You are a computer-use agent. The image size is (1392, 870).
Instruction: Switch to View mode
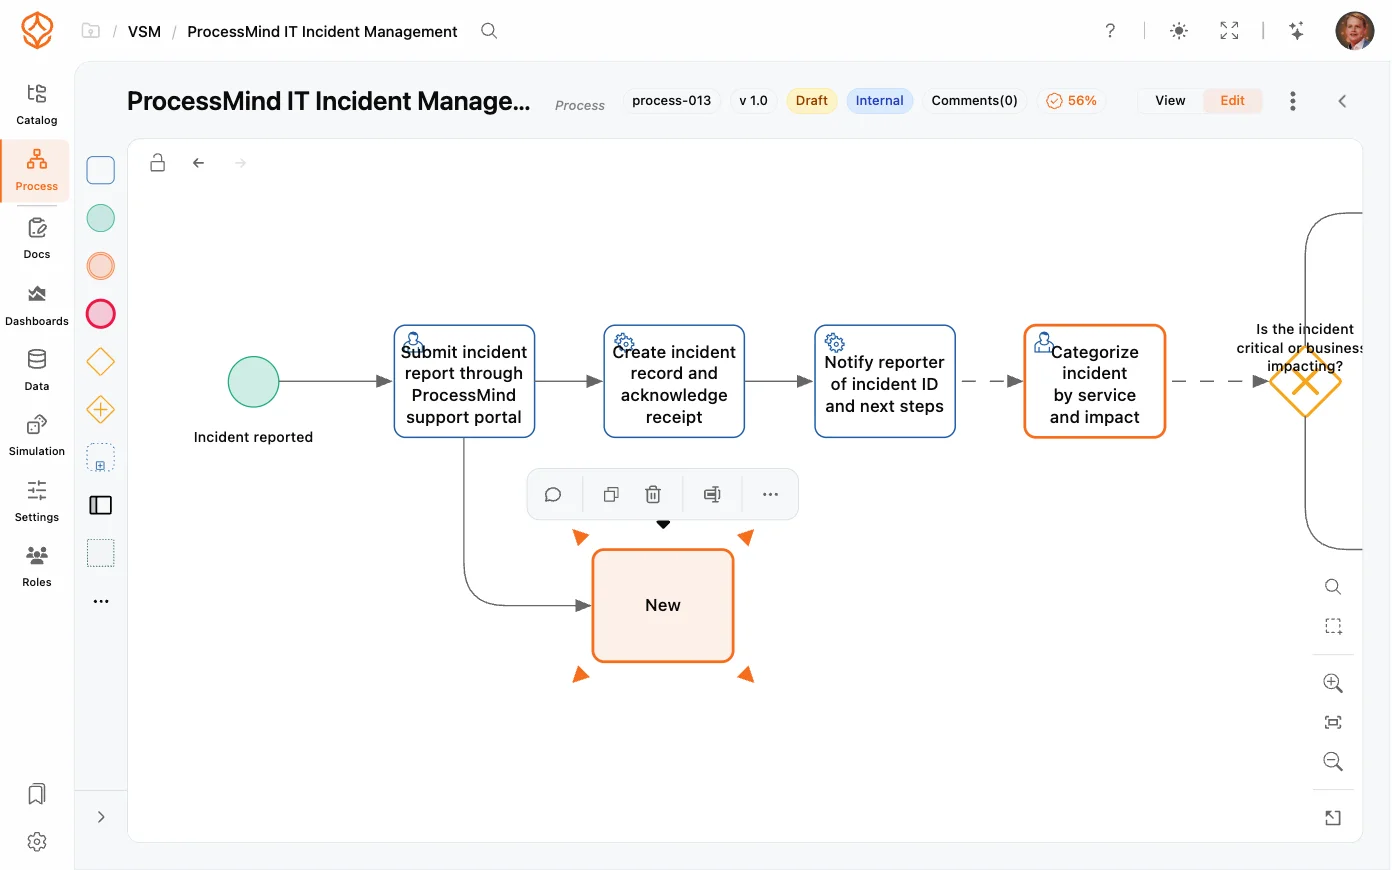coord(1170,101)
